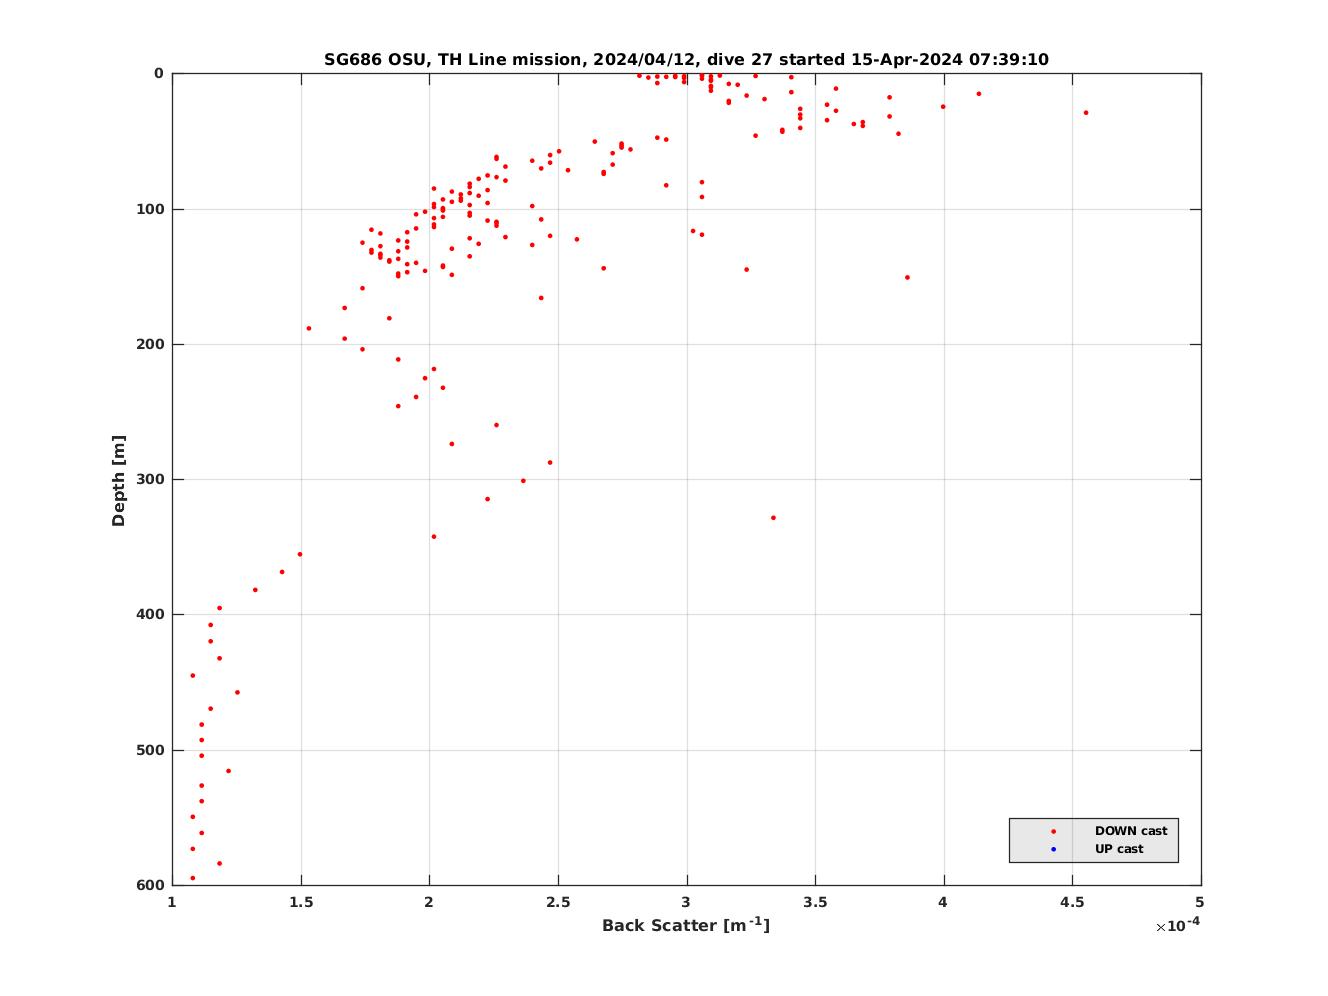Click x-axis tick label 3.5
Image resolution: width=1328 pixels, height=996 pixels.
click(x=815, y=903)
